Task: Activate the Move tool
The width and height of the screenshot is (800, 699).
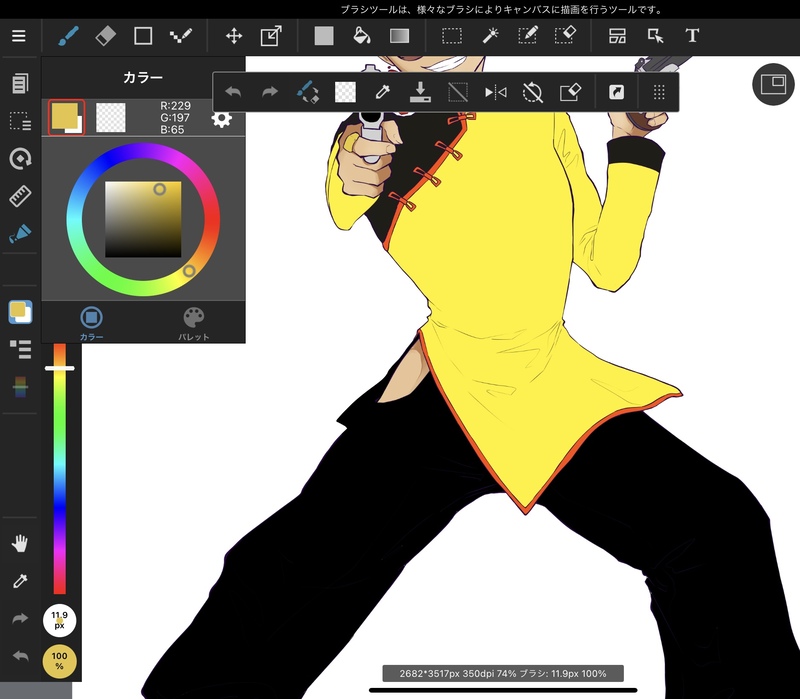Action: 234,36
